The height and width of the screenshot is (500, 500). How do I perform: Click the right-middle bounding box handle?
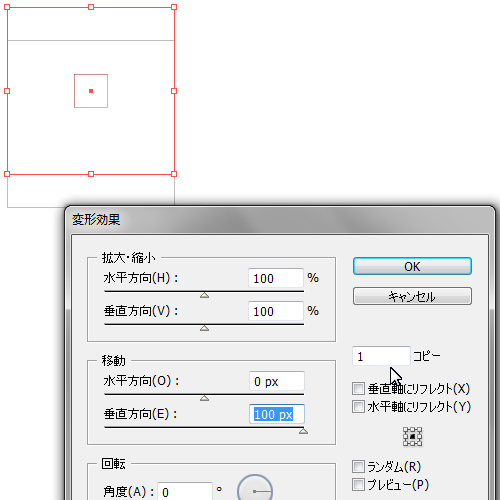click(x=174, y=91)
